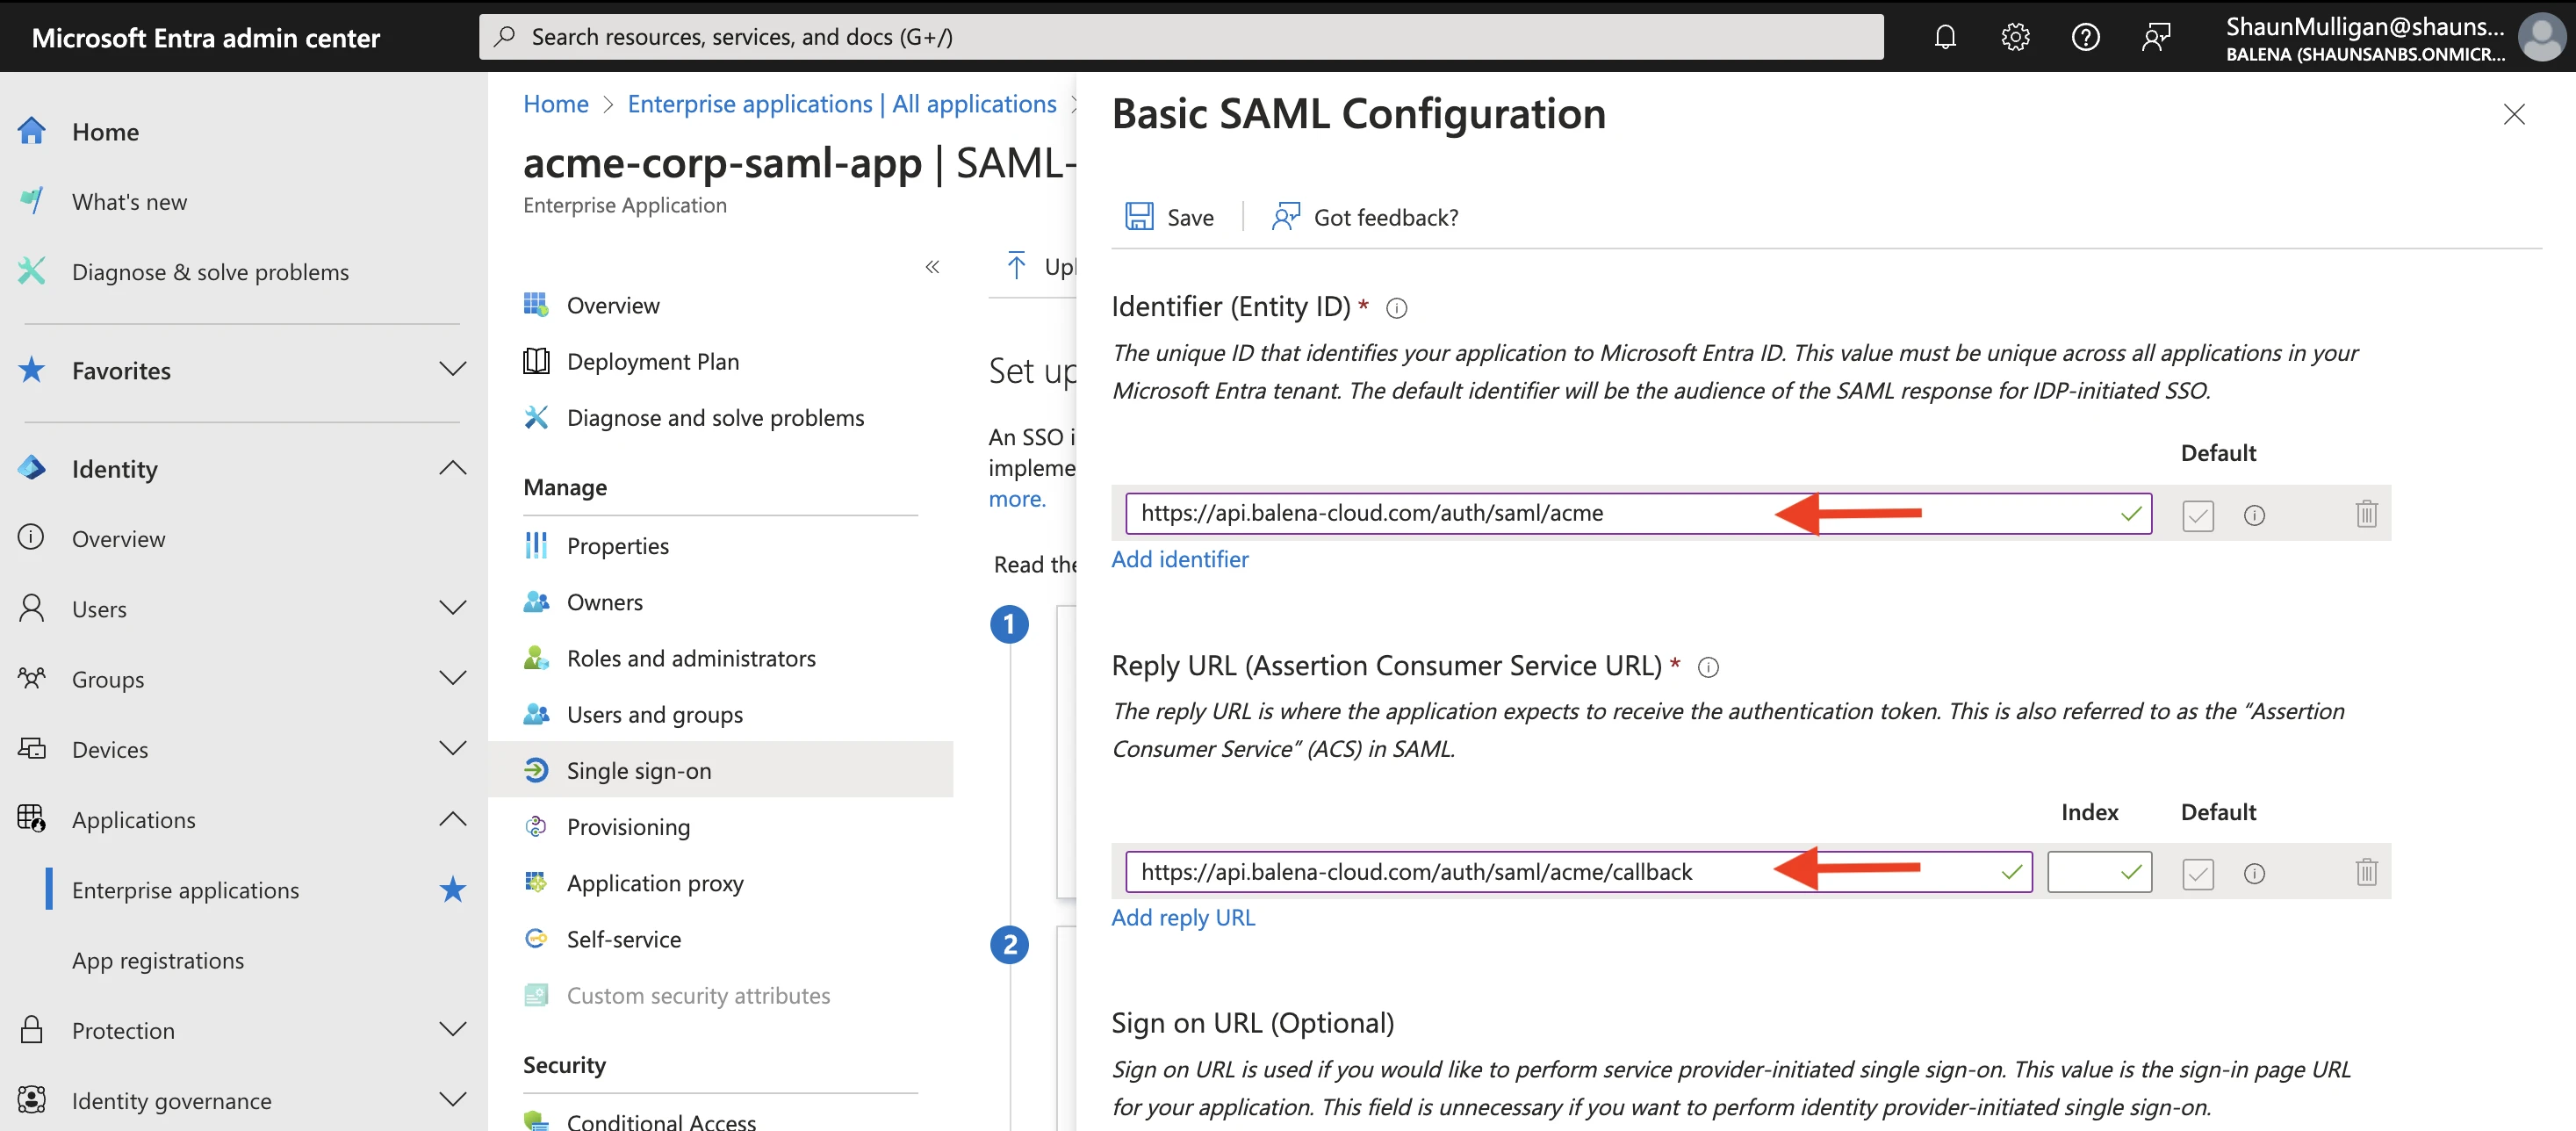Uncheck the Default checkbox for the Reply URL
This screenshot has height=1131, width=2576.
[2197, 873]
